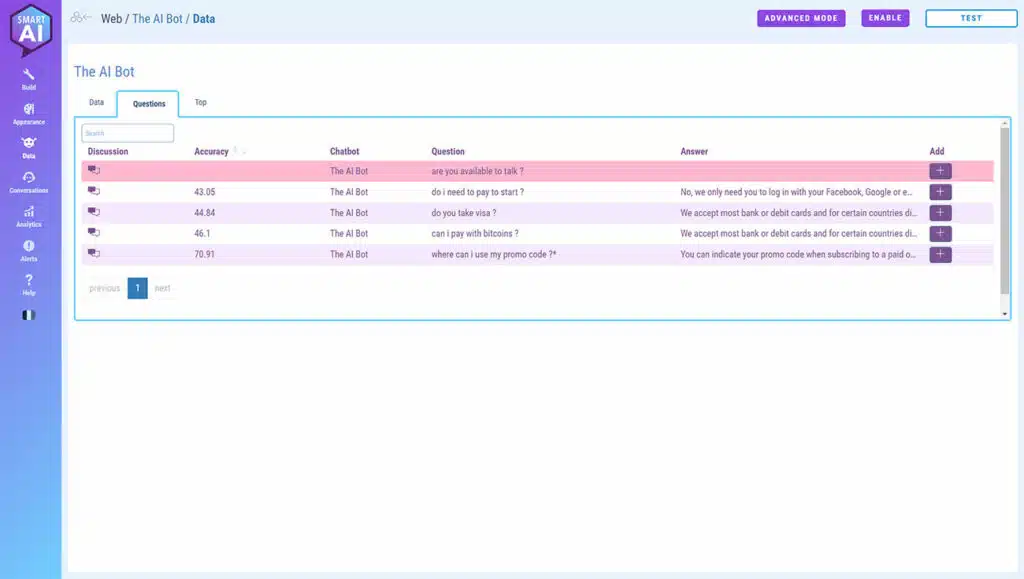The height and width of the screenshot is (579, 1024).
Task: Switch to the Top tab
Action: 201,102
